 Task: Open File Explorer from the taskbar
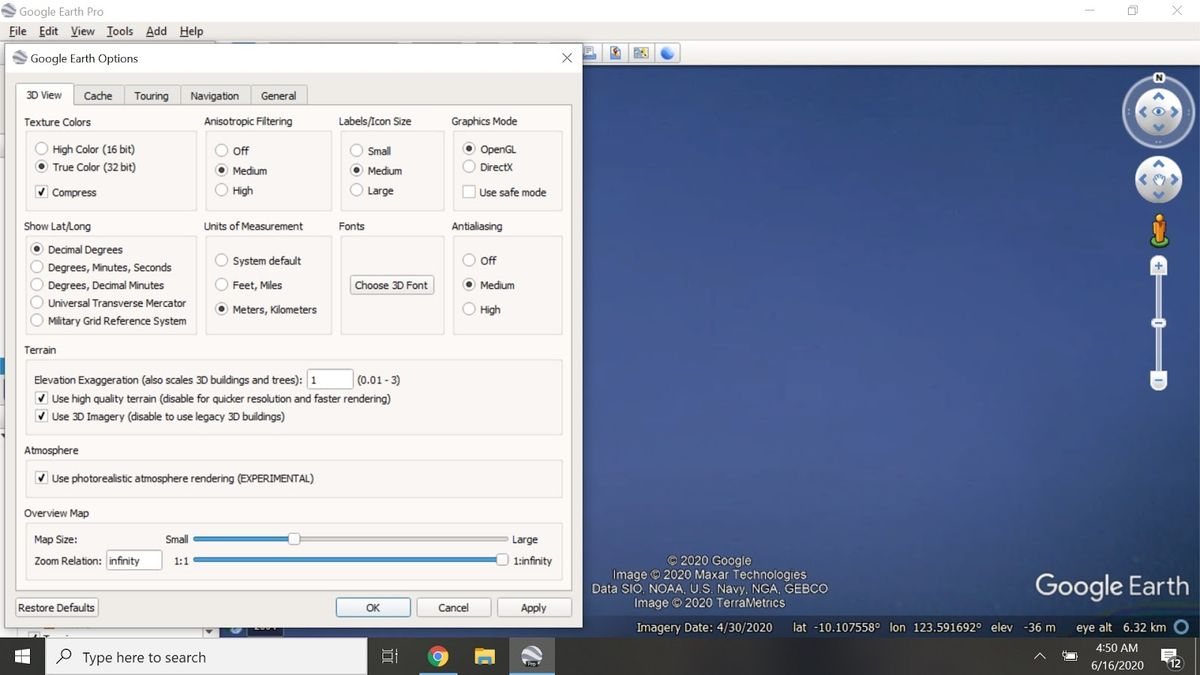(485, 657)
